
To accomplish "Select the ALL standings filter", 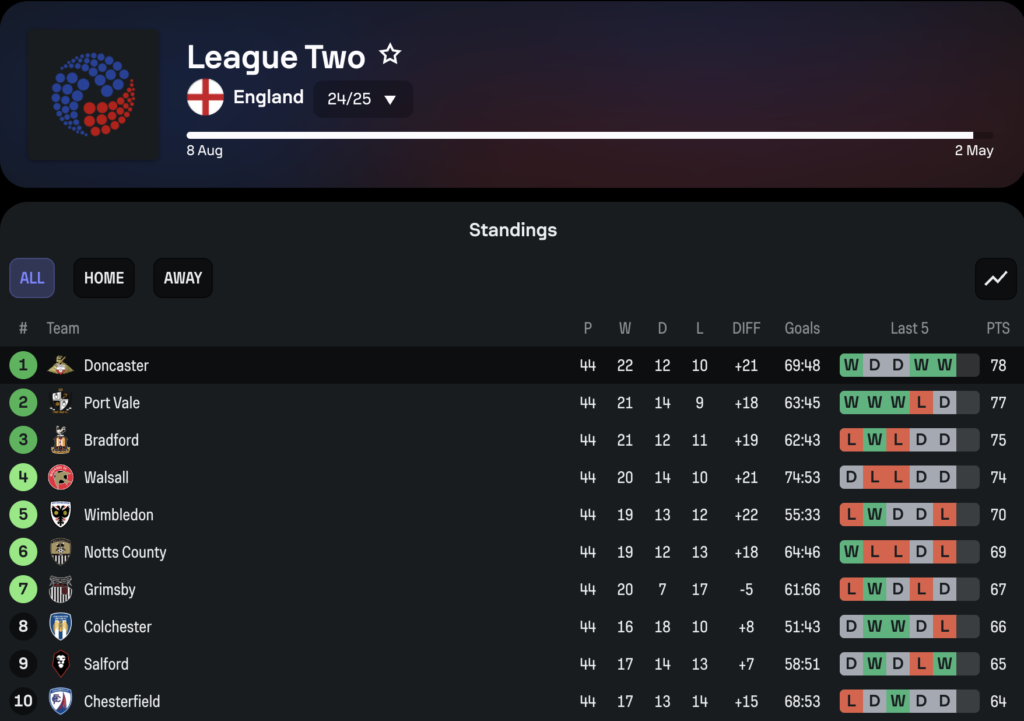I will [x=32, y=278].
